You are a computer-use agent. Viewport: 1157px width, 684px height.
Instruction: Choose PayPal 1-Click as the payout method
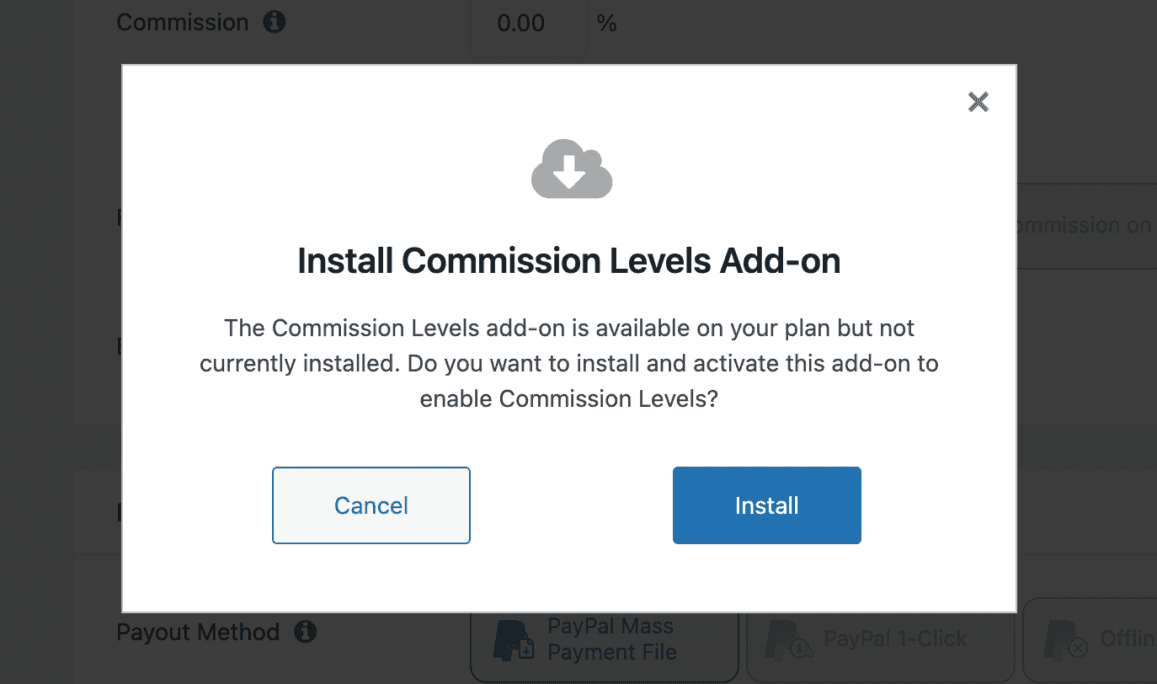880,638
